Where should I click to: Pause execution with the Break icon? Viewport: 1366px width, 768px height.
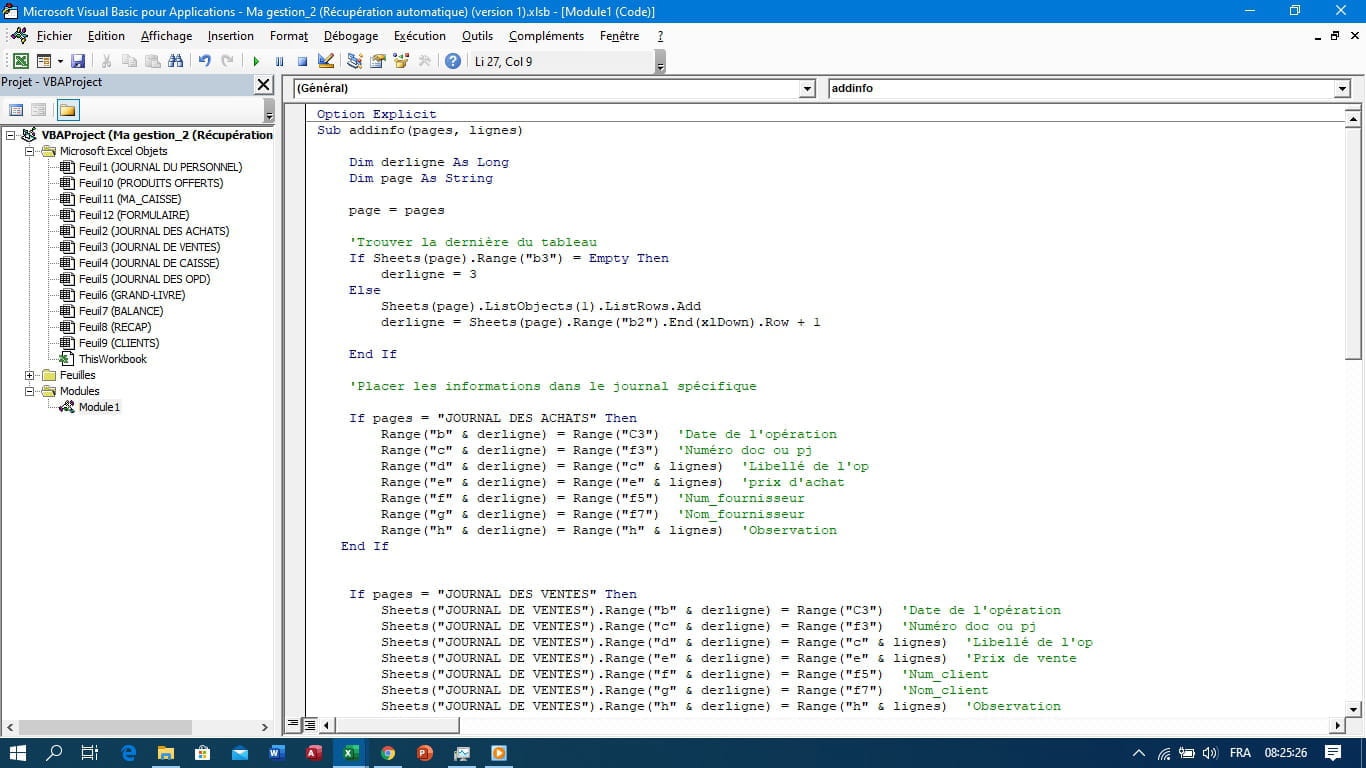[279, 61]
